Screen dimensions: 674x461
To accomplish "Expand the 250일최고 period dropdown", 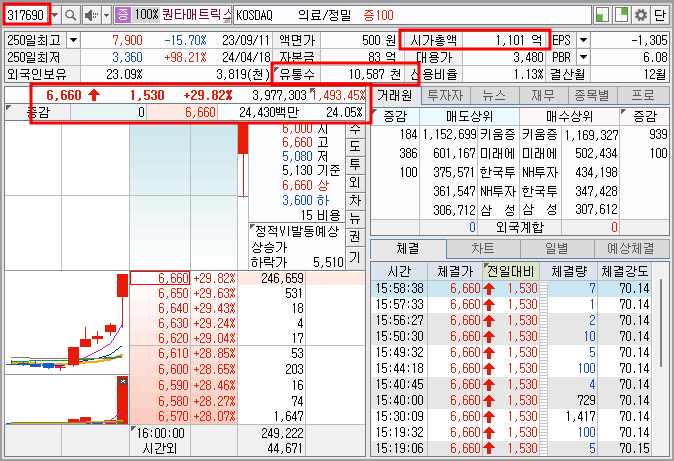I will [74, 40].
